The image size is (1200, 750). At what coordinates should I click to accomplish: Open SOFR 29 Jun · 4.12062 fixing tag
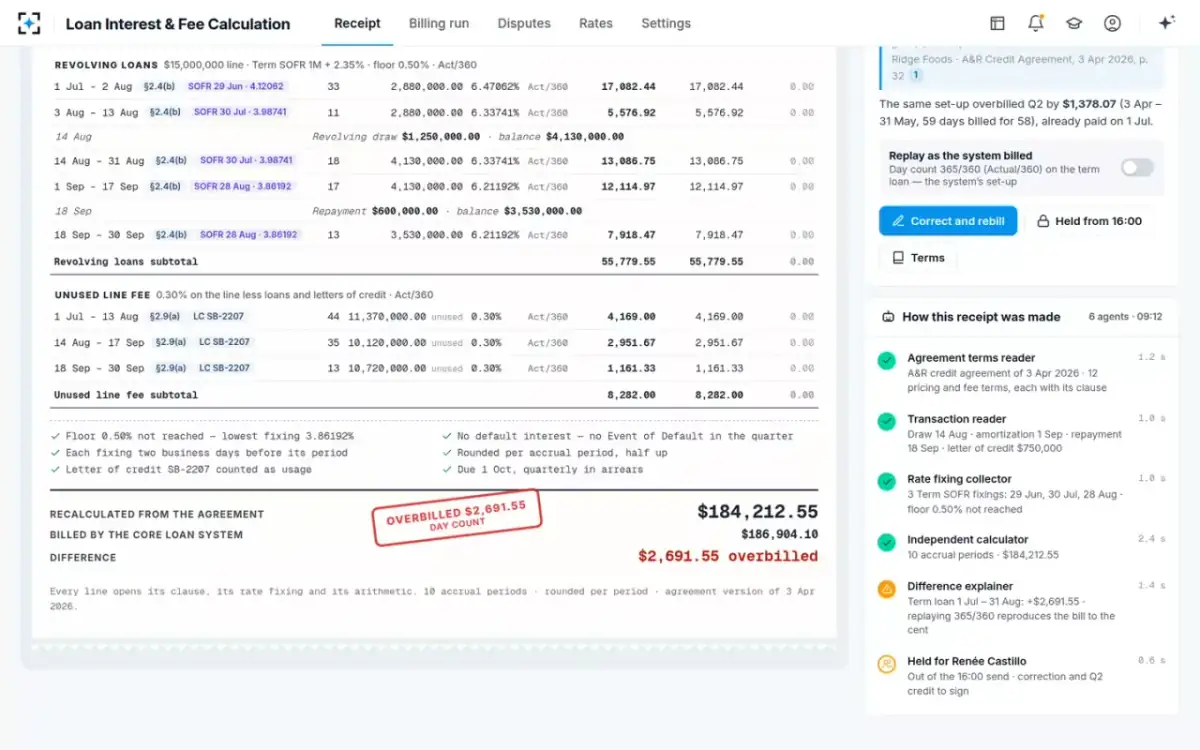click(237, 86)
